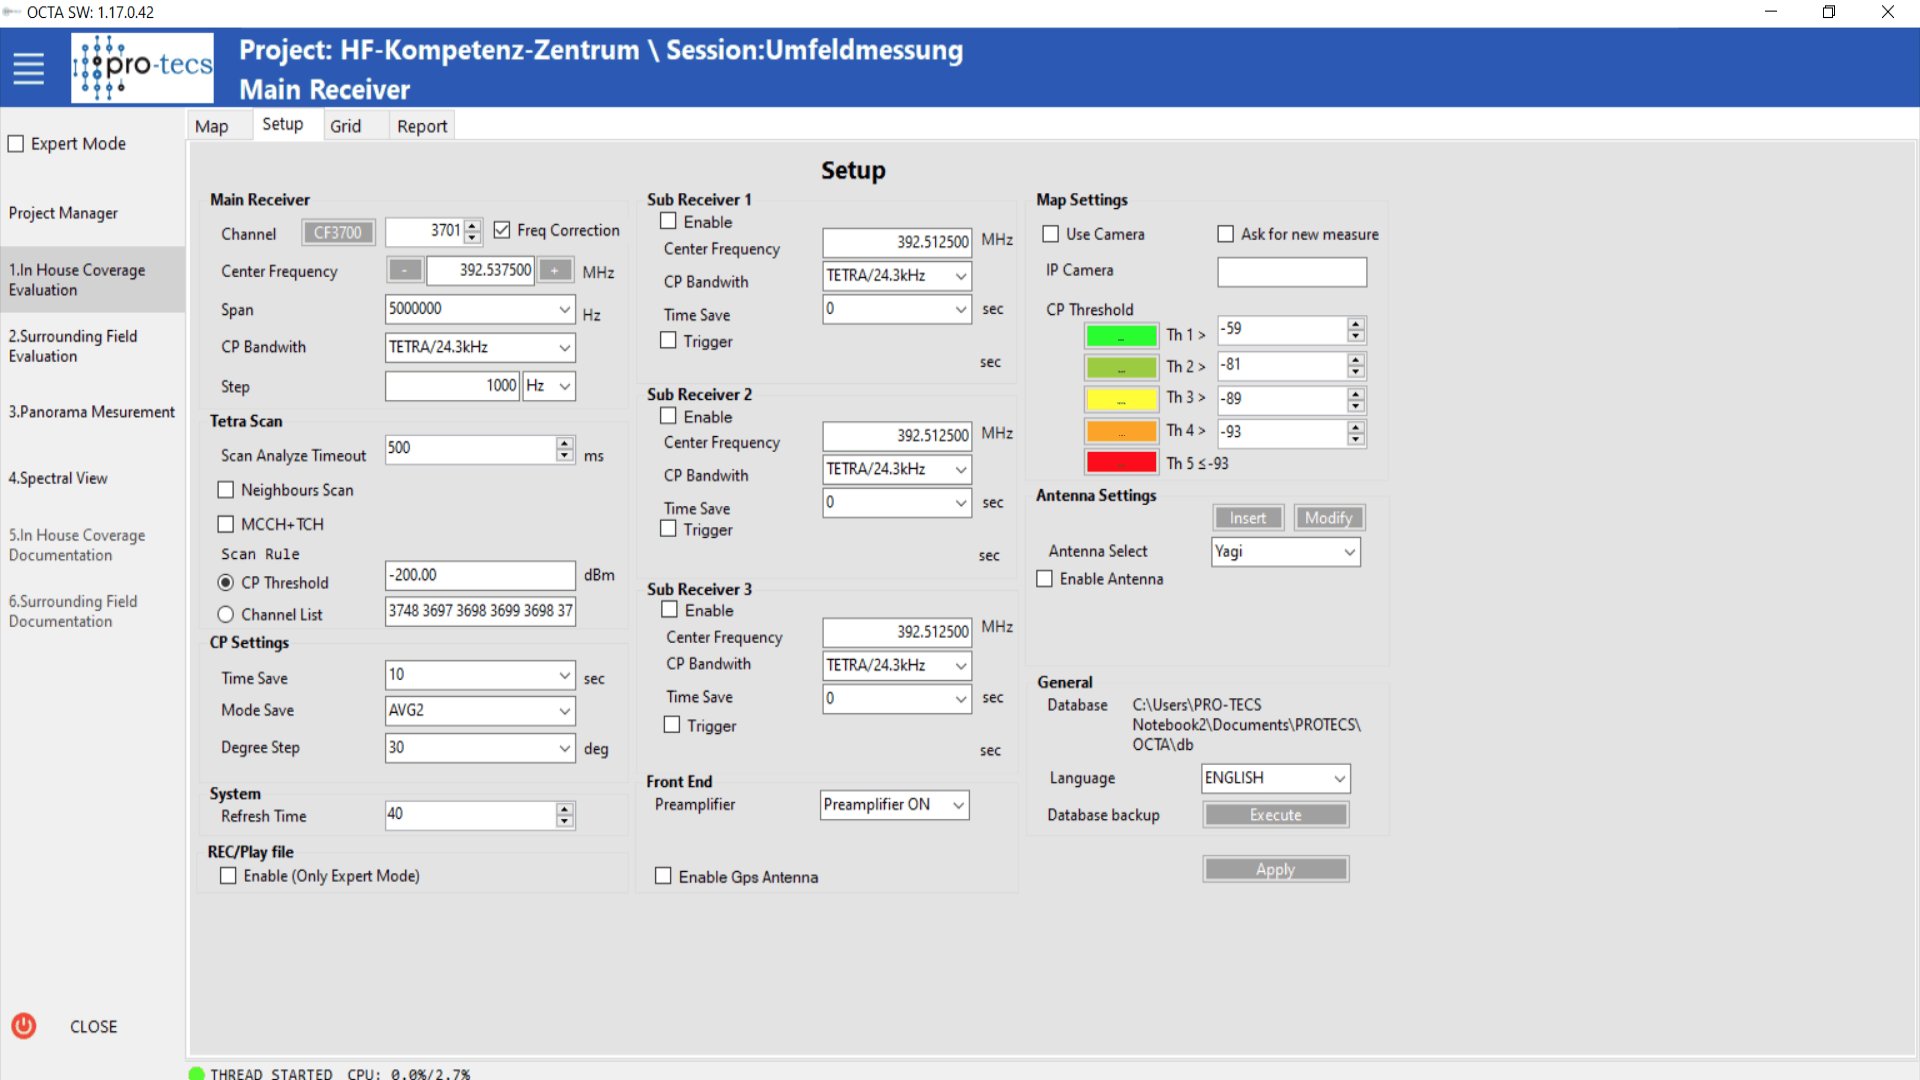Enable the Expert Mode checkbox

[x=16, y=144]
